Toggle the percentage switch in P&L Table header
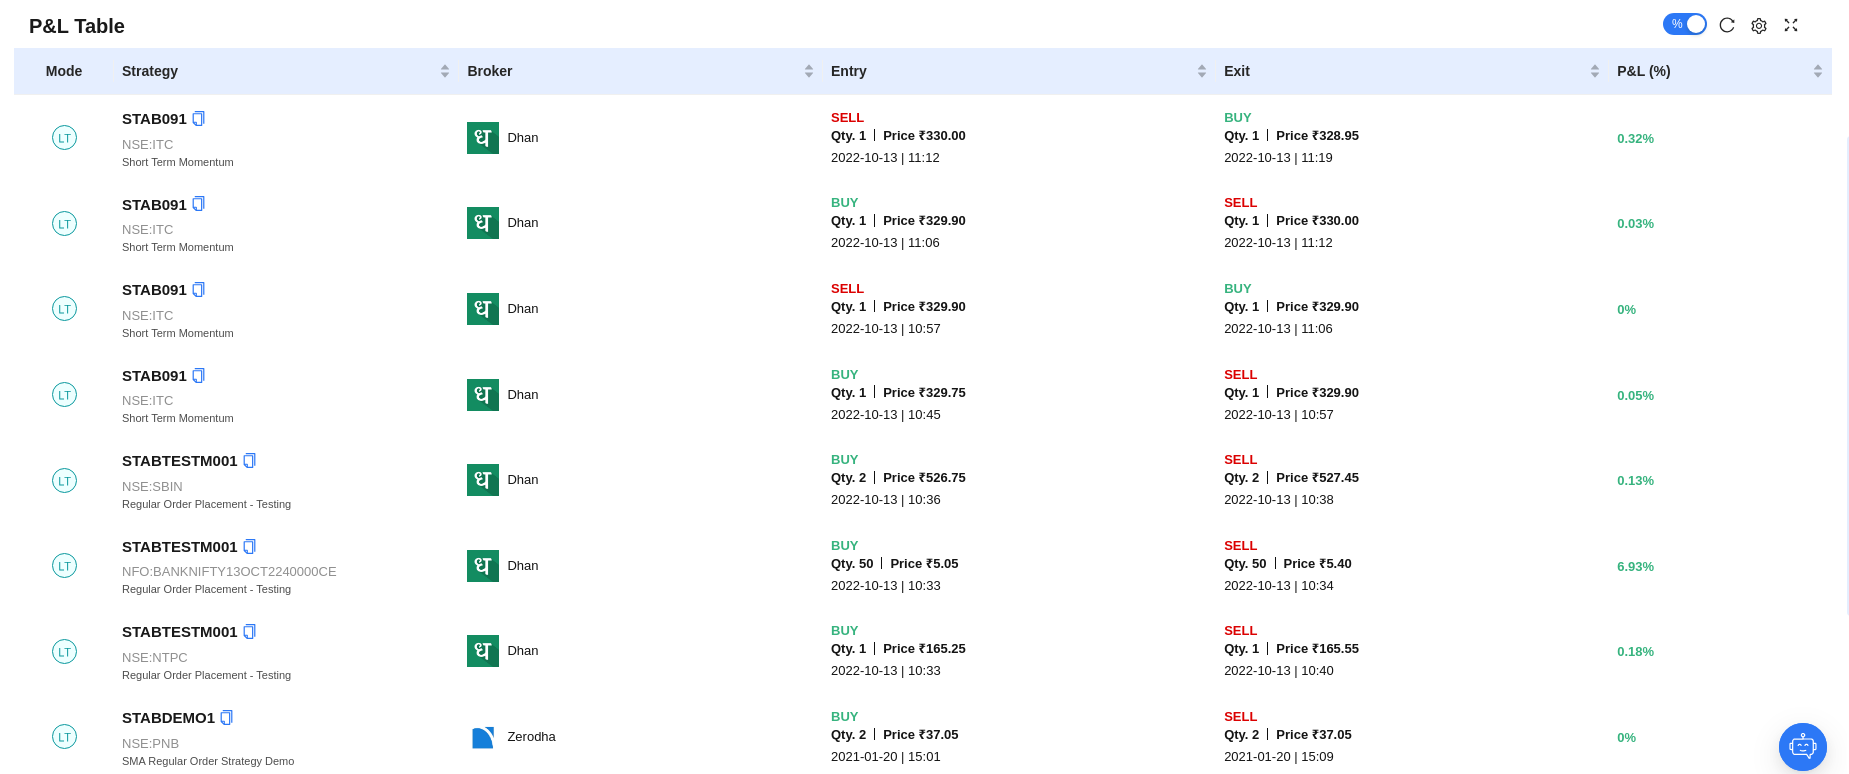Viewport: 1849px width, 774px height. (x=1684, y=24)
